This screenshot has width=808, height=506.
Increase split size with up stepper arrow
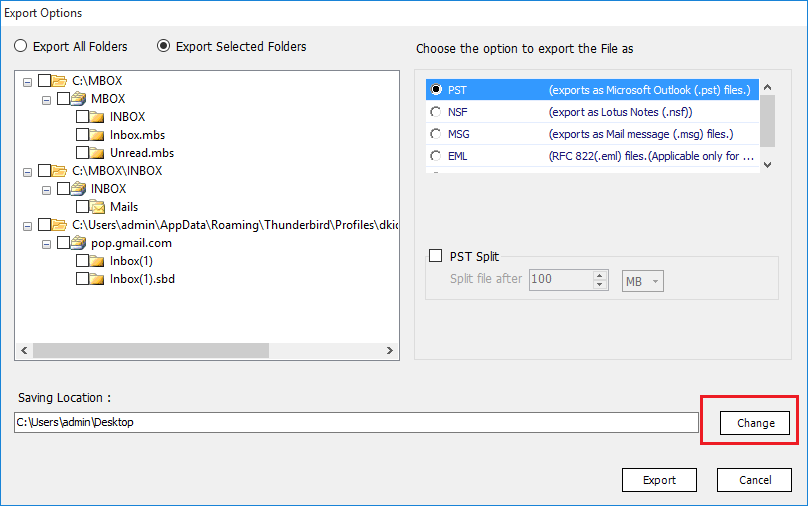pos(599,276)
